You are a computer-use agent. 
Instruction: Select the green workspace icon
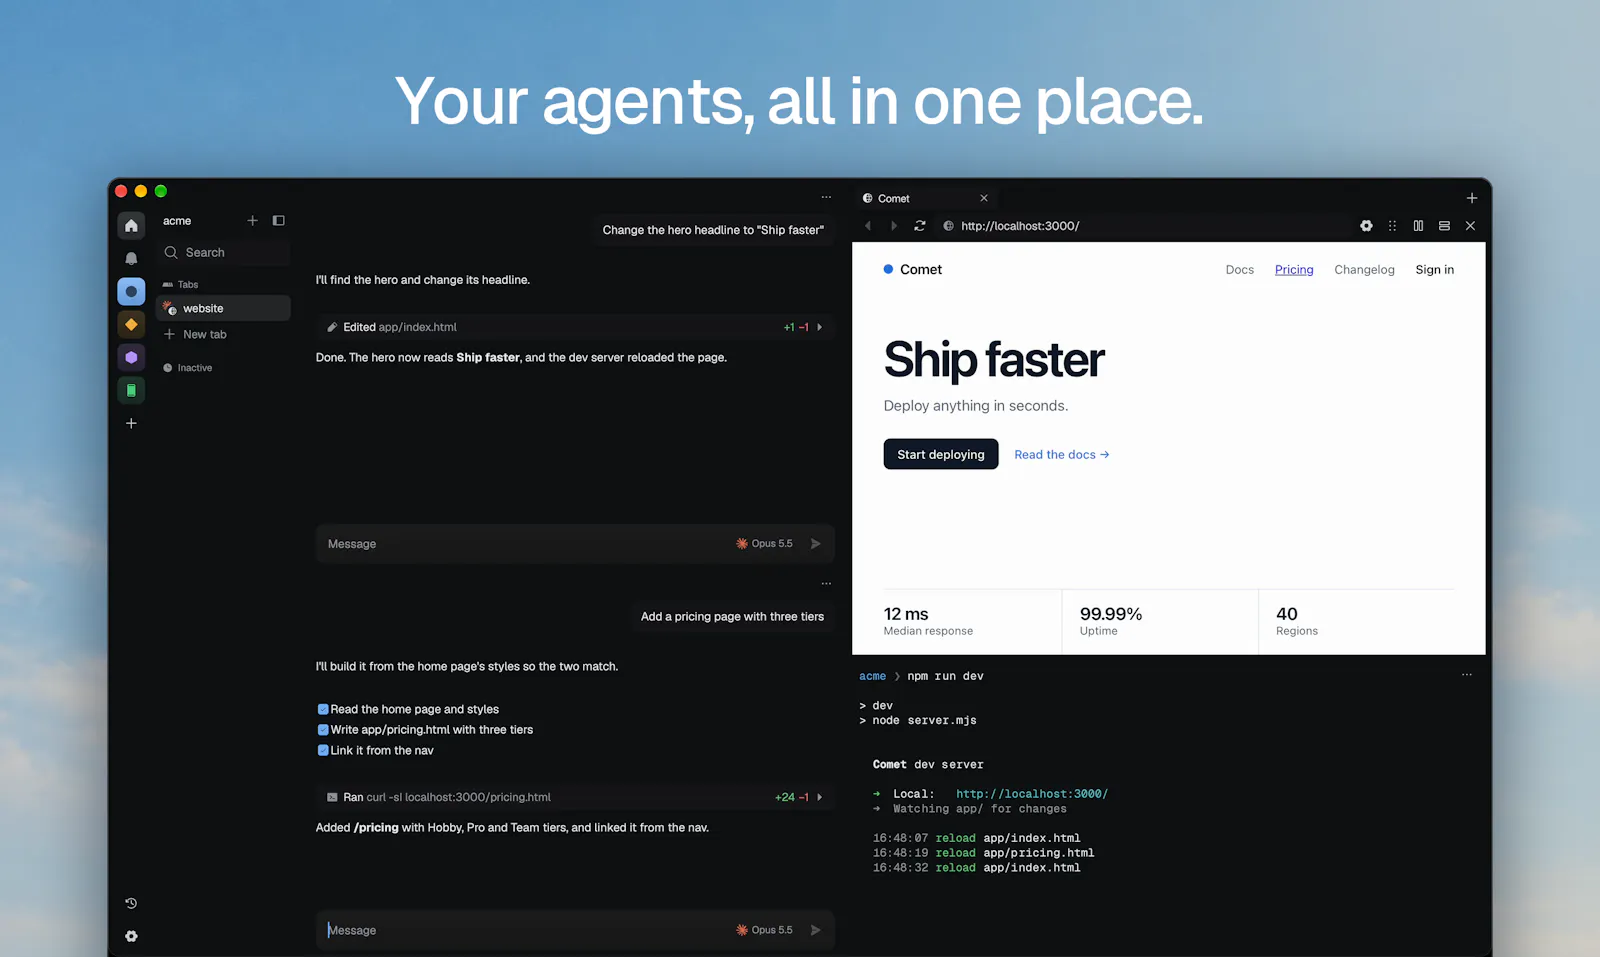(x=131, y=390)
